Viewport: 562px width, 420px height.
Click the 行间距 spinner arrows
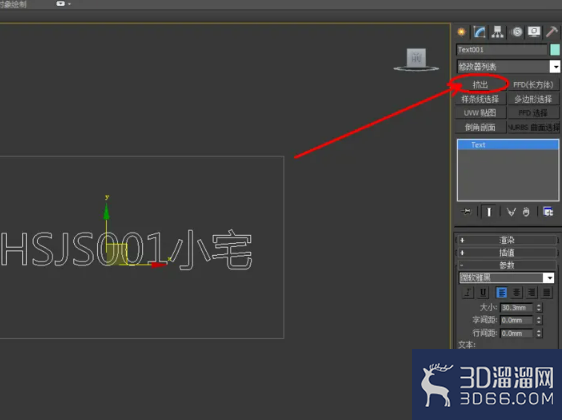click(x=539, y=333)
